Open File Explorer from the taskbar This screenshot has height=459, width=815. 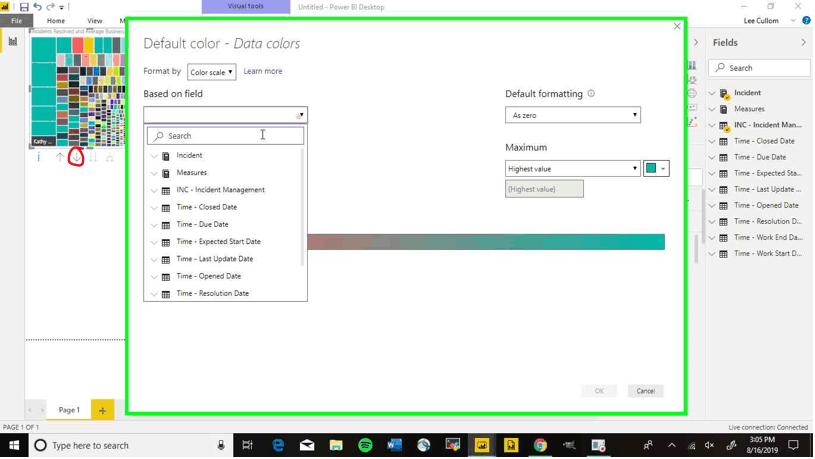[336, 445]
